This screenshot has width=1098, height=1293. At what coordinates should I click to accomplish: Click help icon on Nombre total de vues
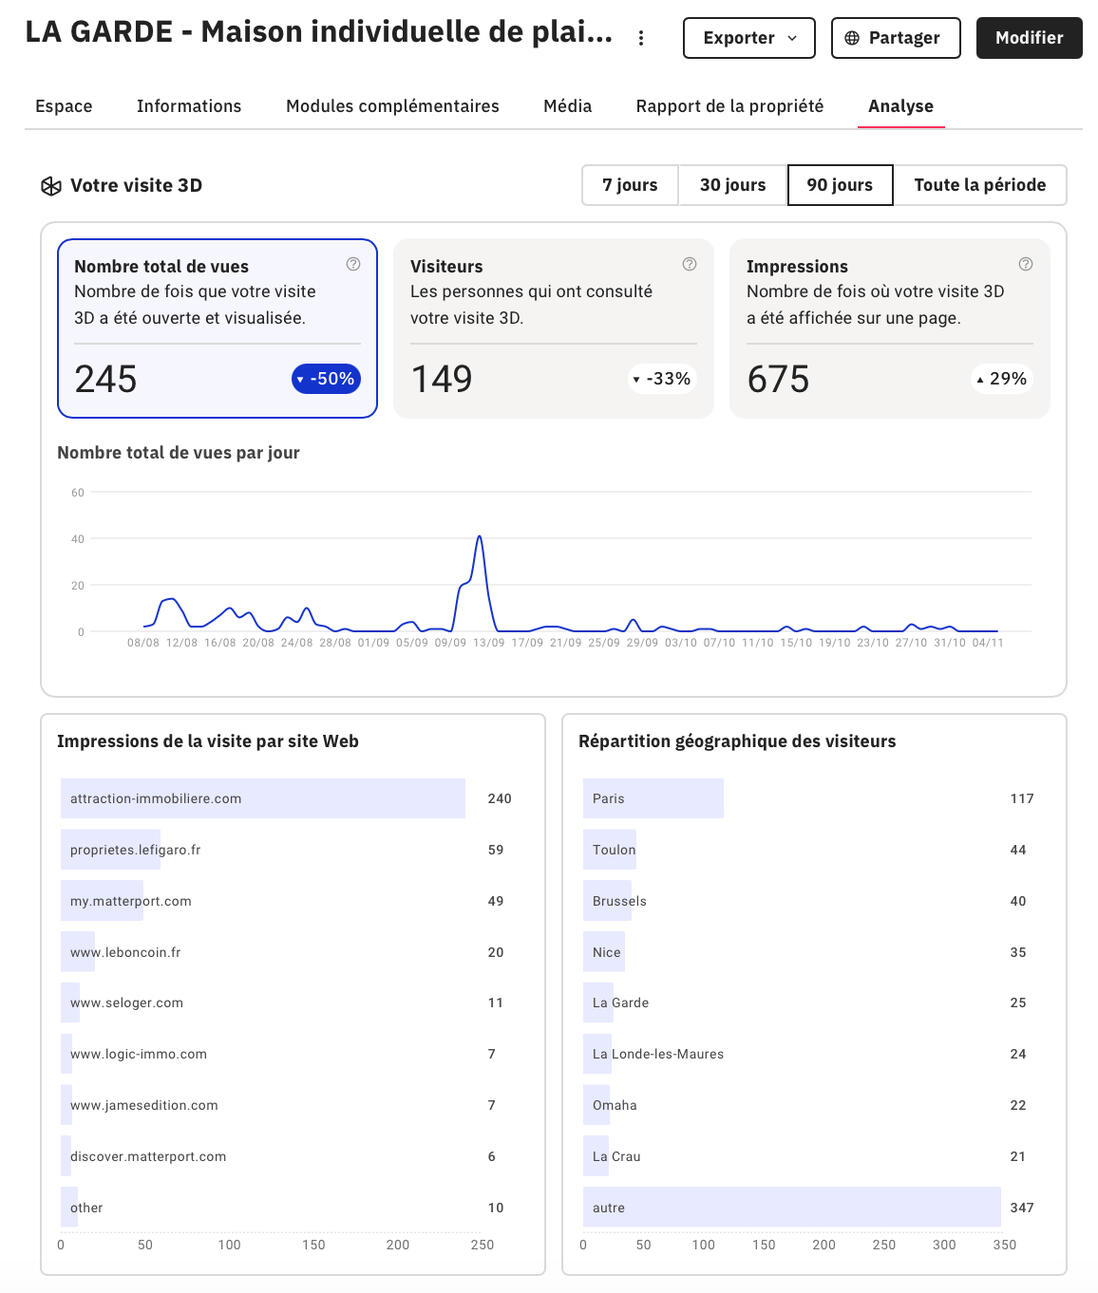pyautogui.click(x=353, y=264)
